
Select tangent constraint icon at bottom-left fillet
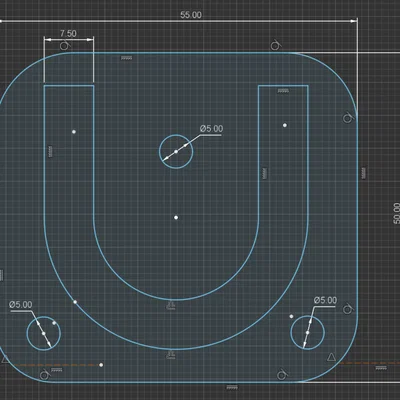point(45,375)
